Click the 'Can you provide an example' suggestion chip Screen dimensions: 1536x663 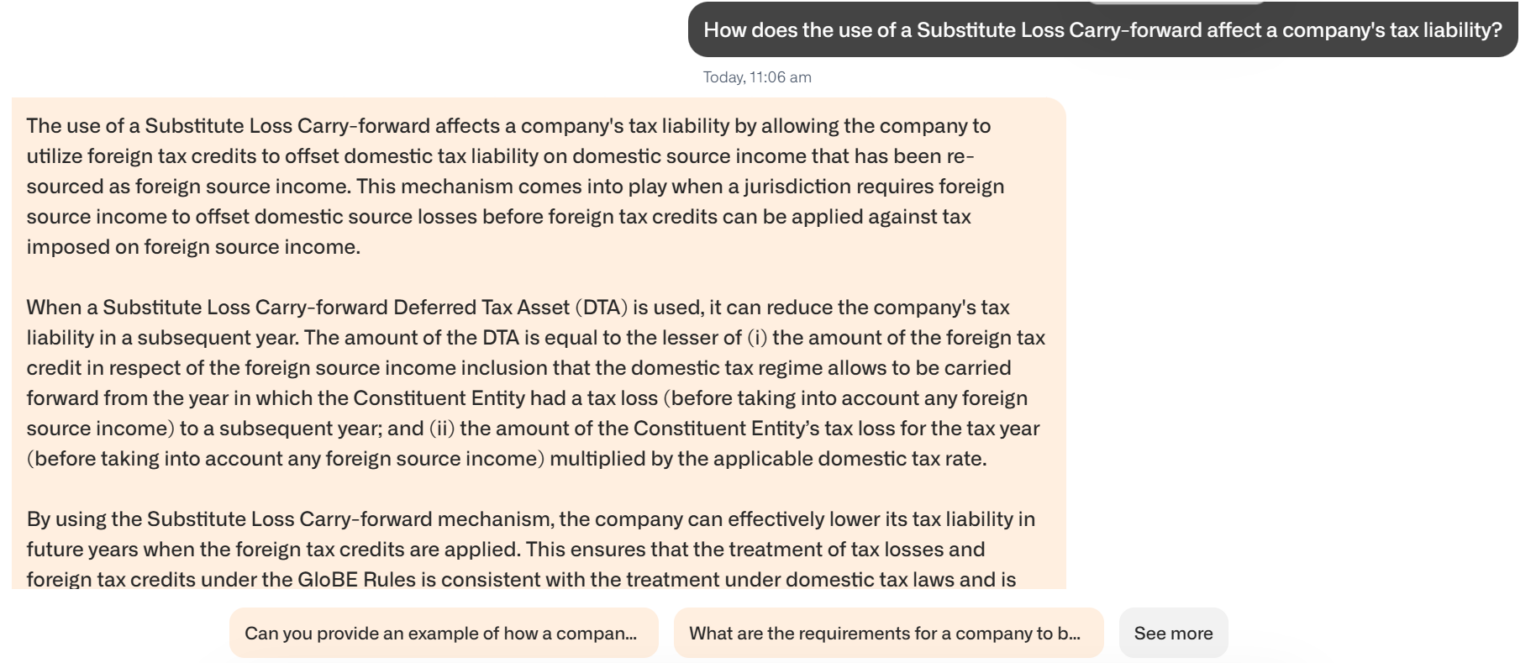[443, 633]
